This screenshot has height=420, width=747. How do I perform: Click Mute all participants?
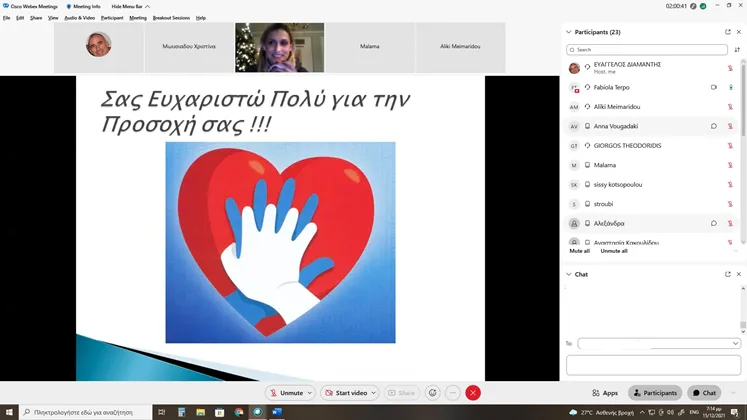tap(579, 251)
